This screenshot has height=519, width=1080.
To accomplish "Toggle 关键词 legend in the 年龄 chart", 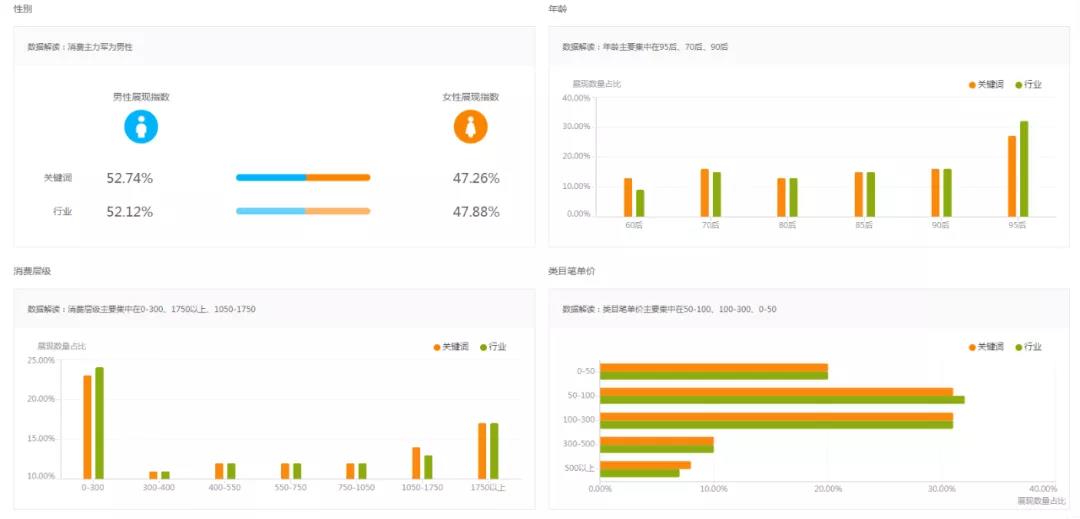I will coord(985,85).
